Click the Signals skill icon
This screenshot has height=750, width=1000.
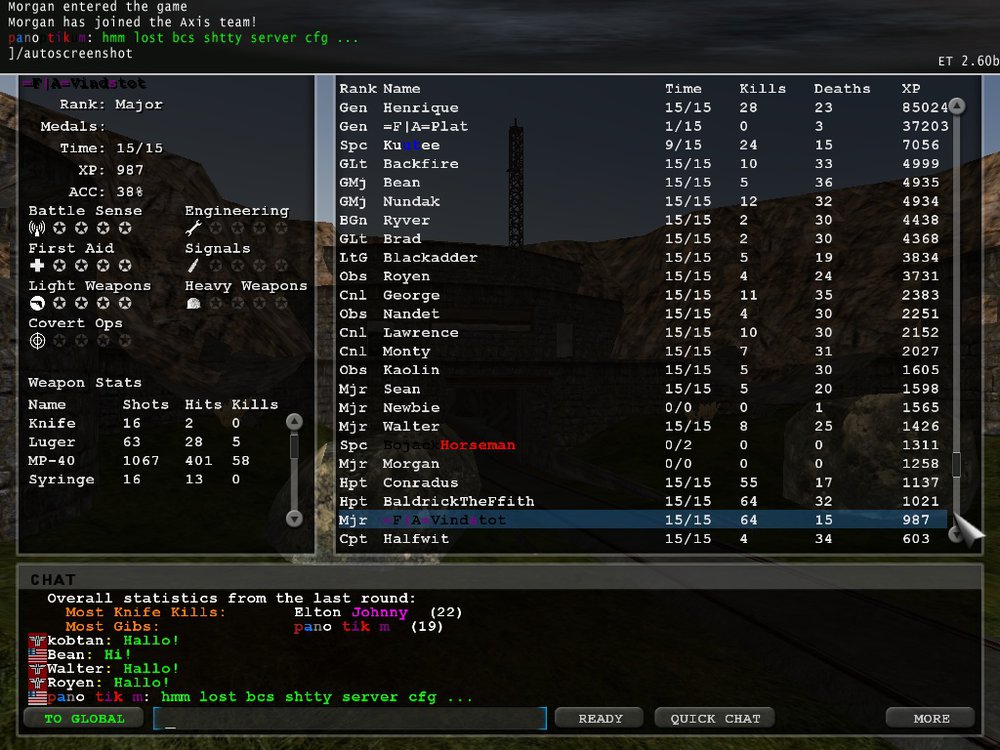(x=193, y=265)
